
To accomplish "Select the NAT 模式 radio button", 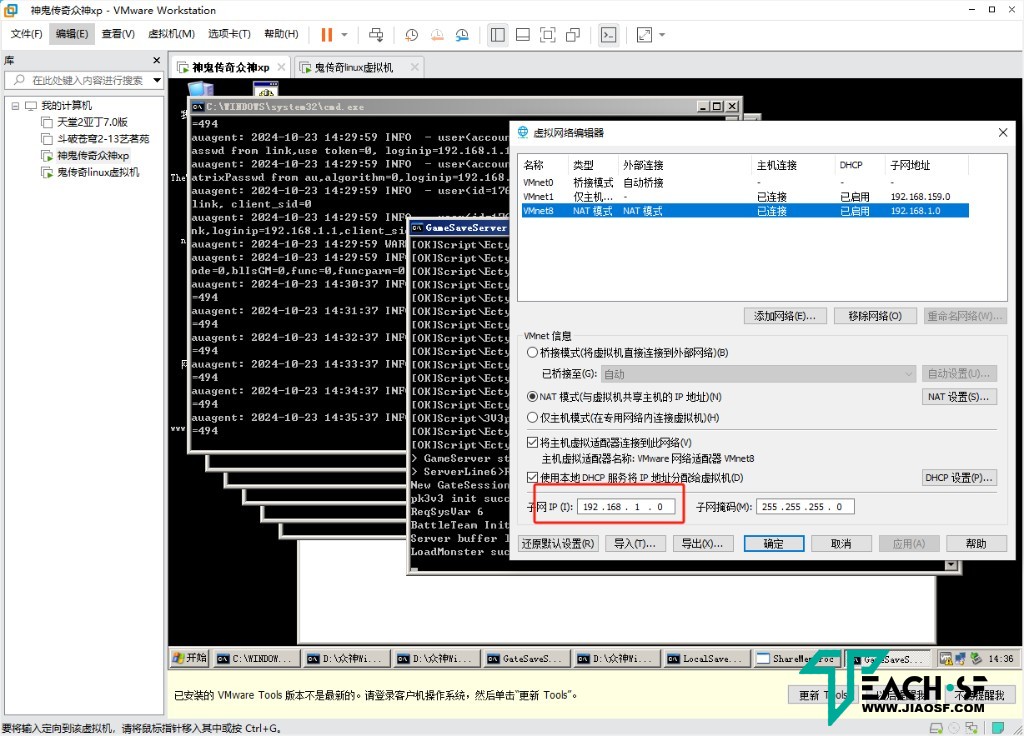I will 532,396.
